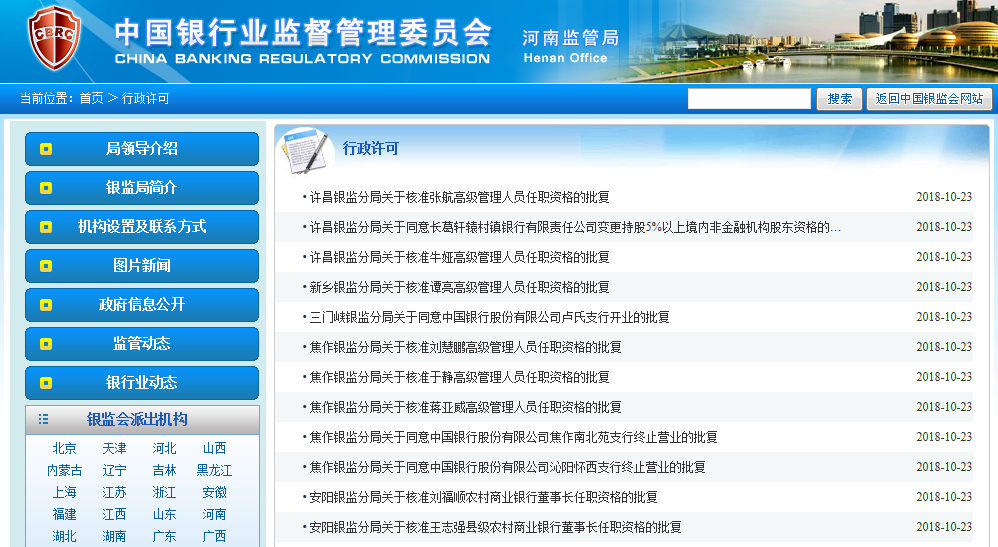The image size is (998, 547).
Task: Open the 政府信息公开 section
Action: point(141,305)
